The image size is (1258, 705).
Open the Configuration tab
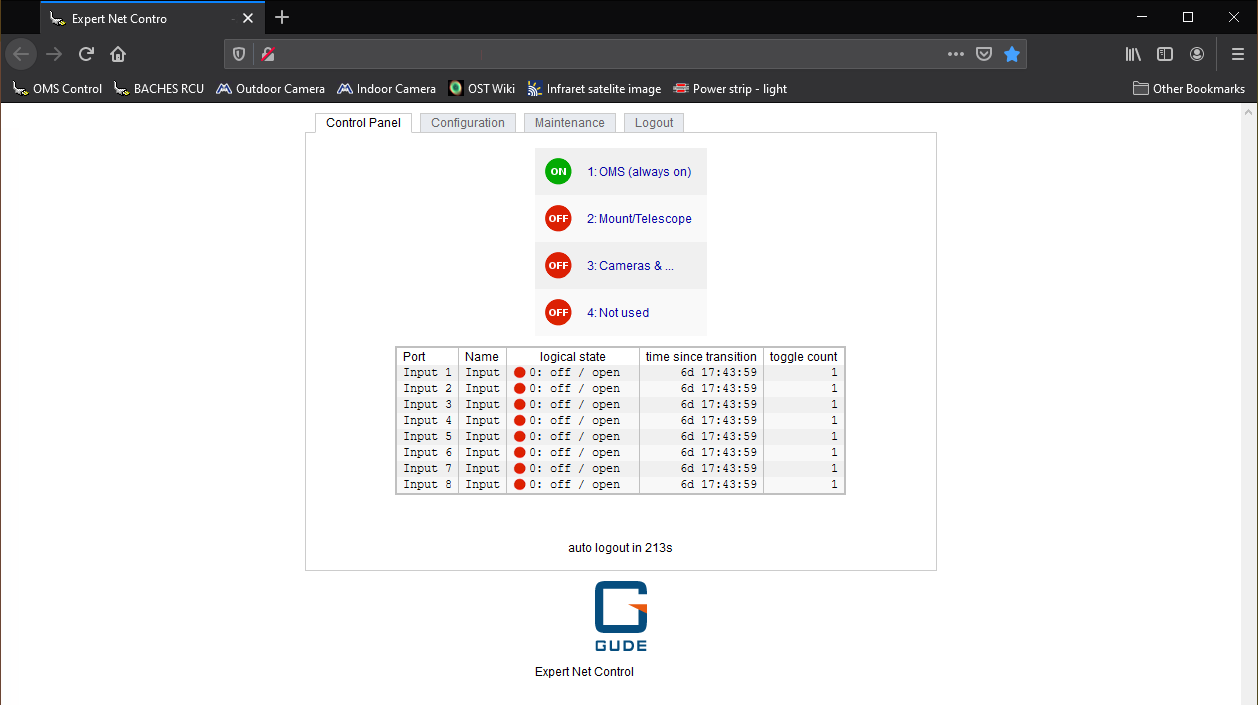[x=468, y=123]
